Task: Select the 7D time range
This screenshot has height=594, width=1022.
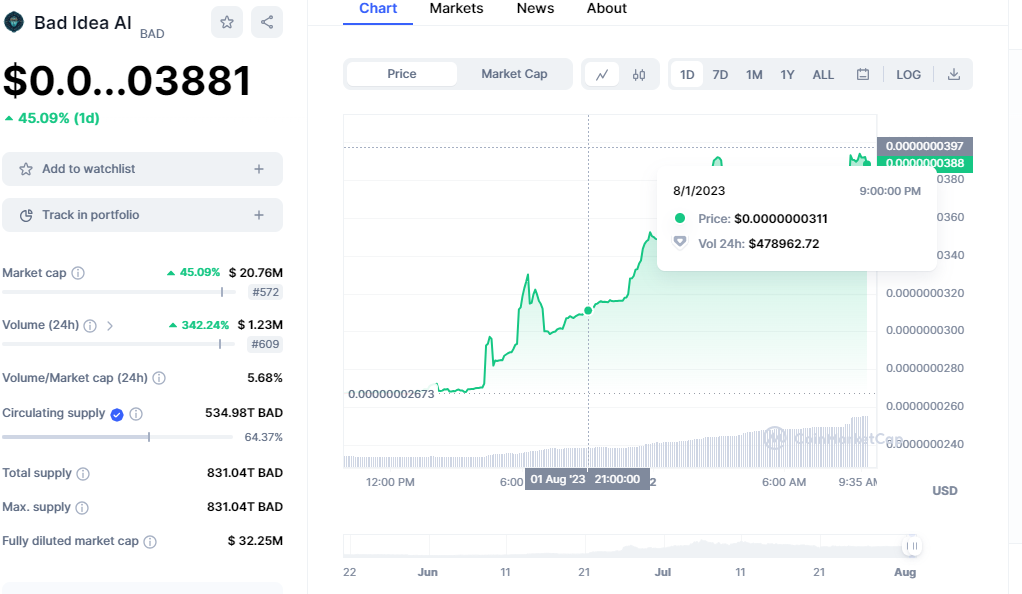Action: click(x=720, y=74)
